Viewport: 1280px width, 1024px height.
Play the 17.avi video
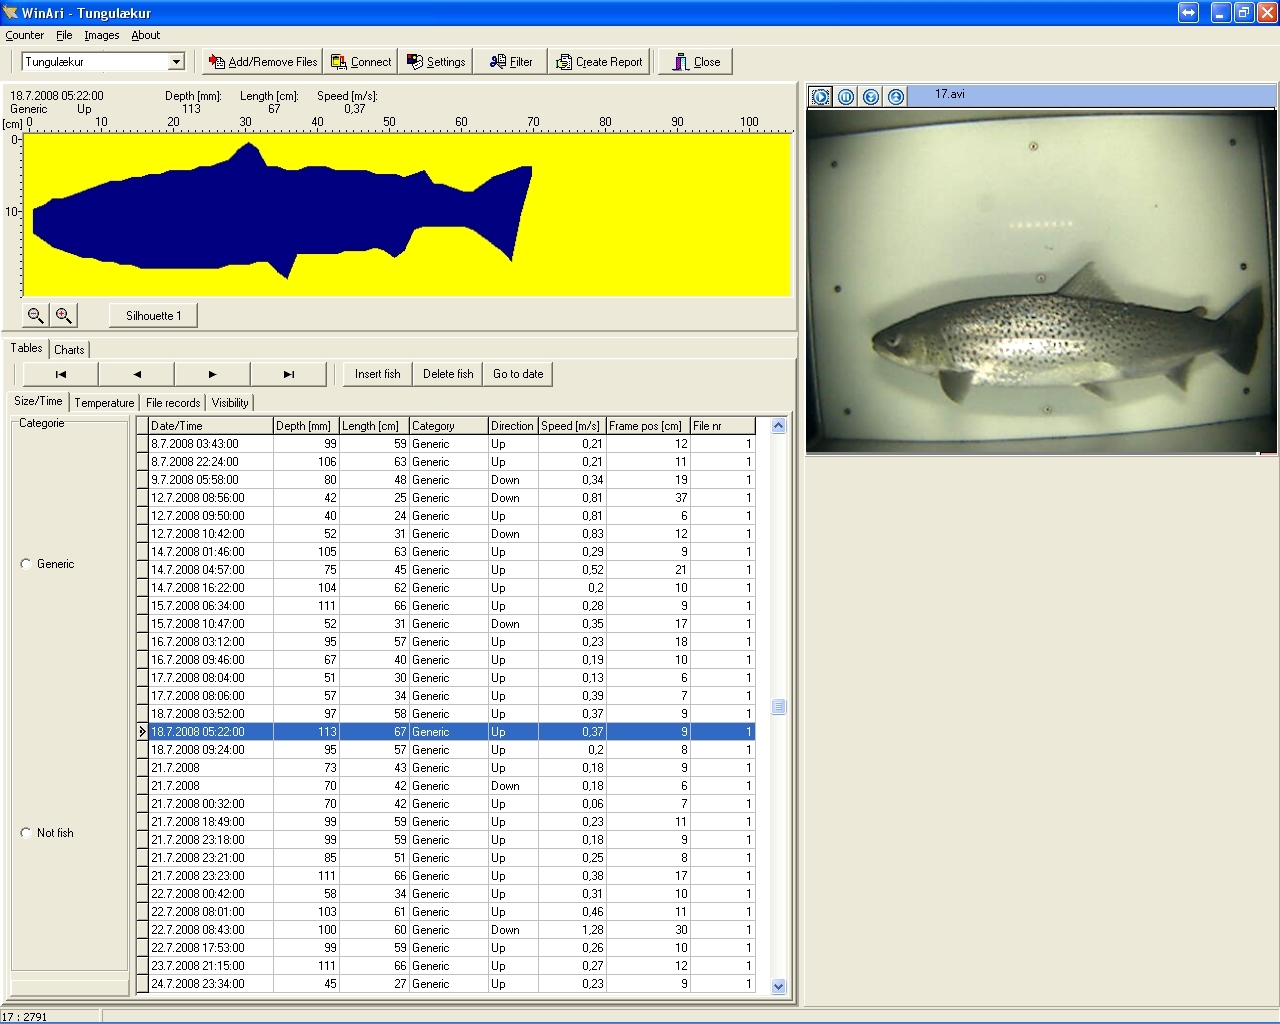pyautogui.click(x=821, y=96)
